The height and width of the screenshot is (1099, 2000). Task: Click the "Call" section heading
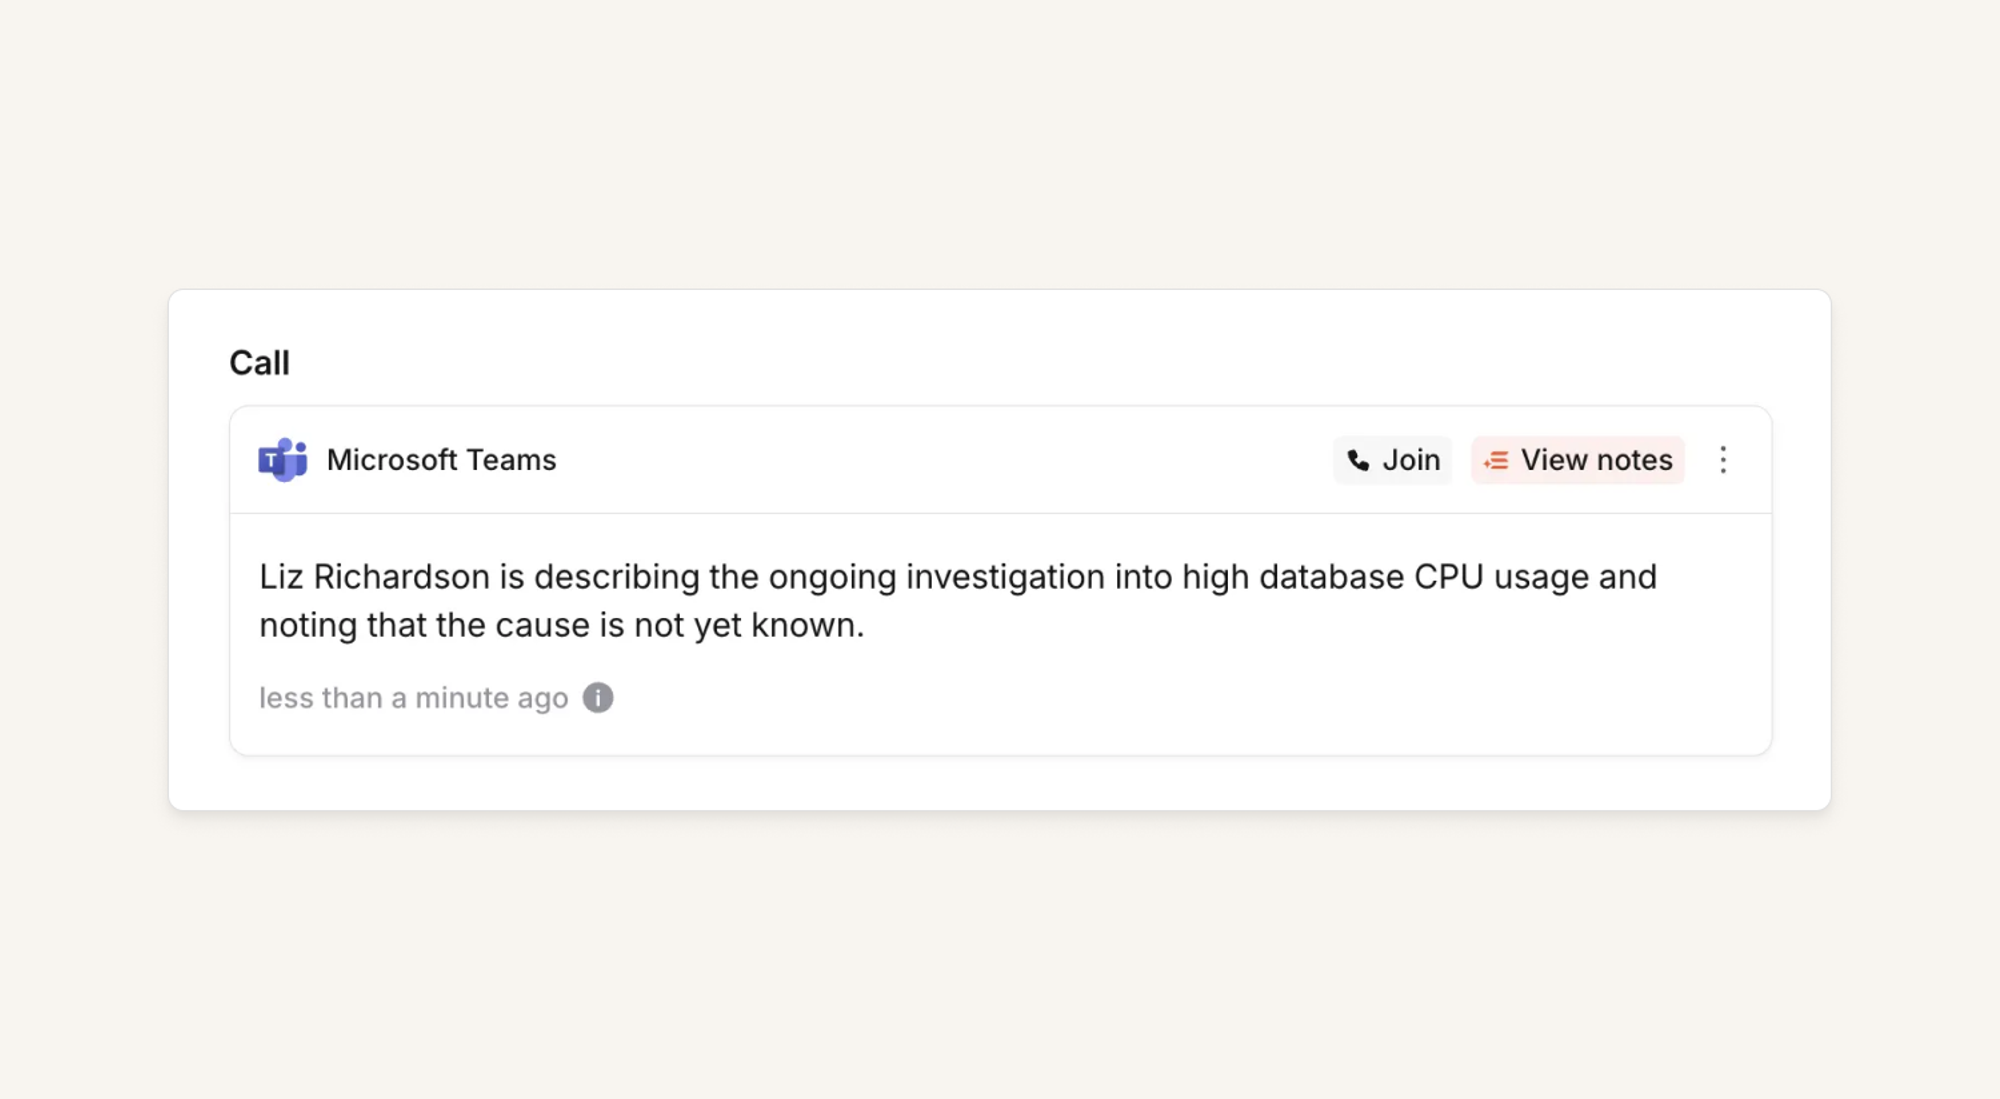click(x=259, y=363)
